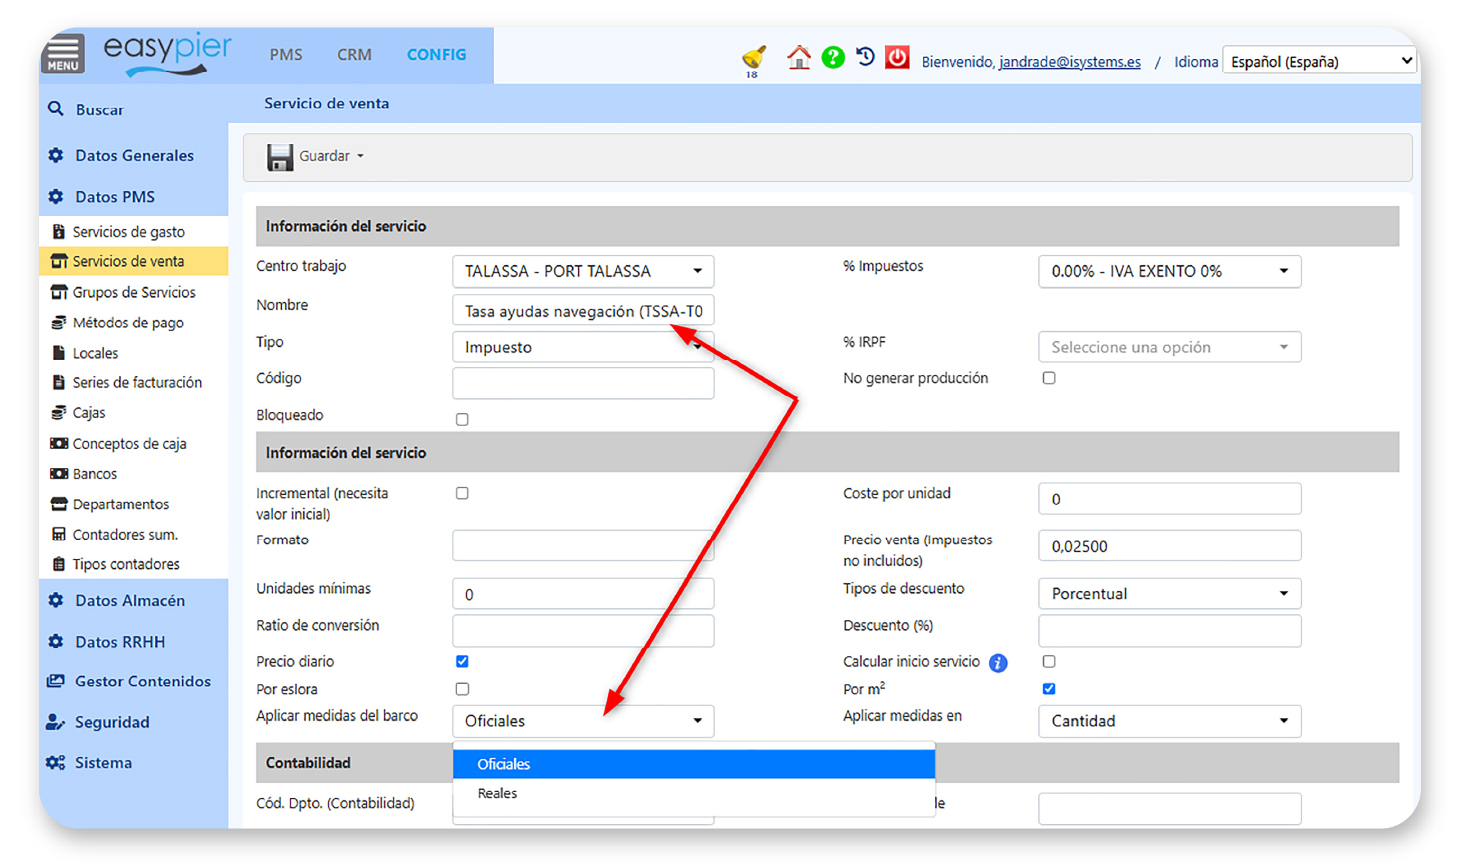Click the Tipos contadores icon
This screenshot has height=865, width=1460.
point(59,565)
